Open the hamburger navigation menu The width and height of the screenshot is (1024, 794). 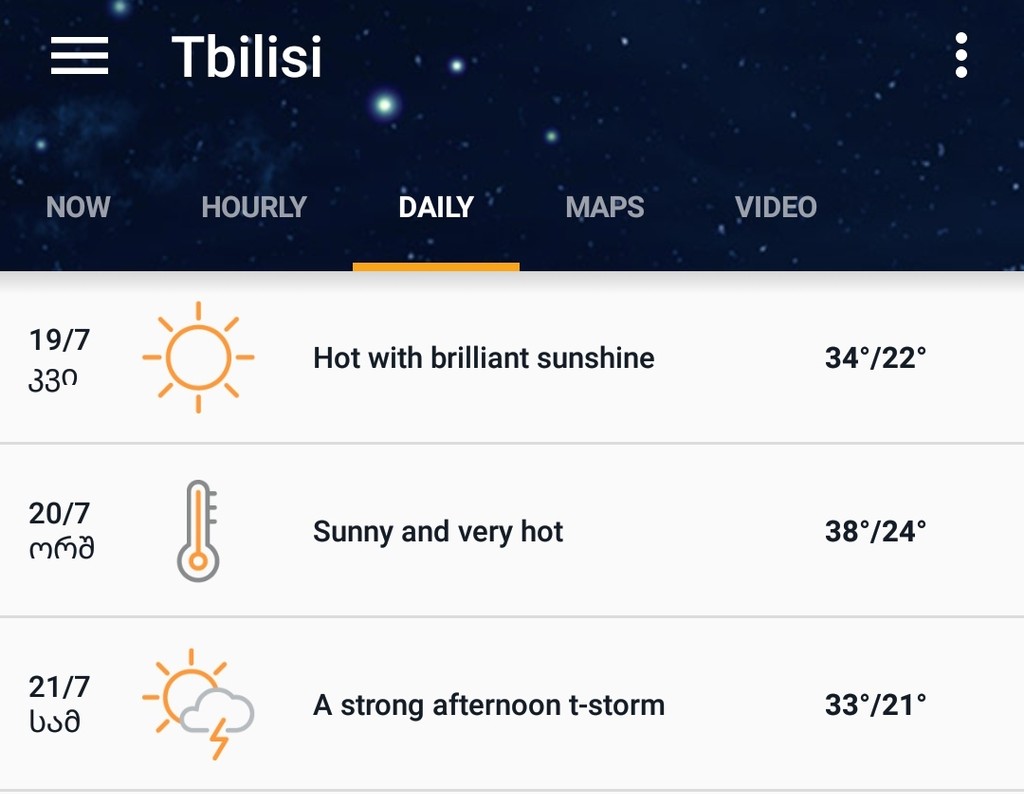click(x=79, y=56)
